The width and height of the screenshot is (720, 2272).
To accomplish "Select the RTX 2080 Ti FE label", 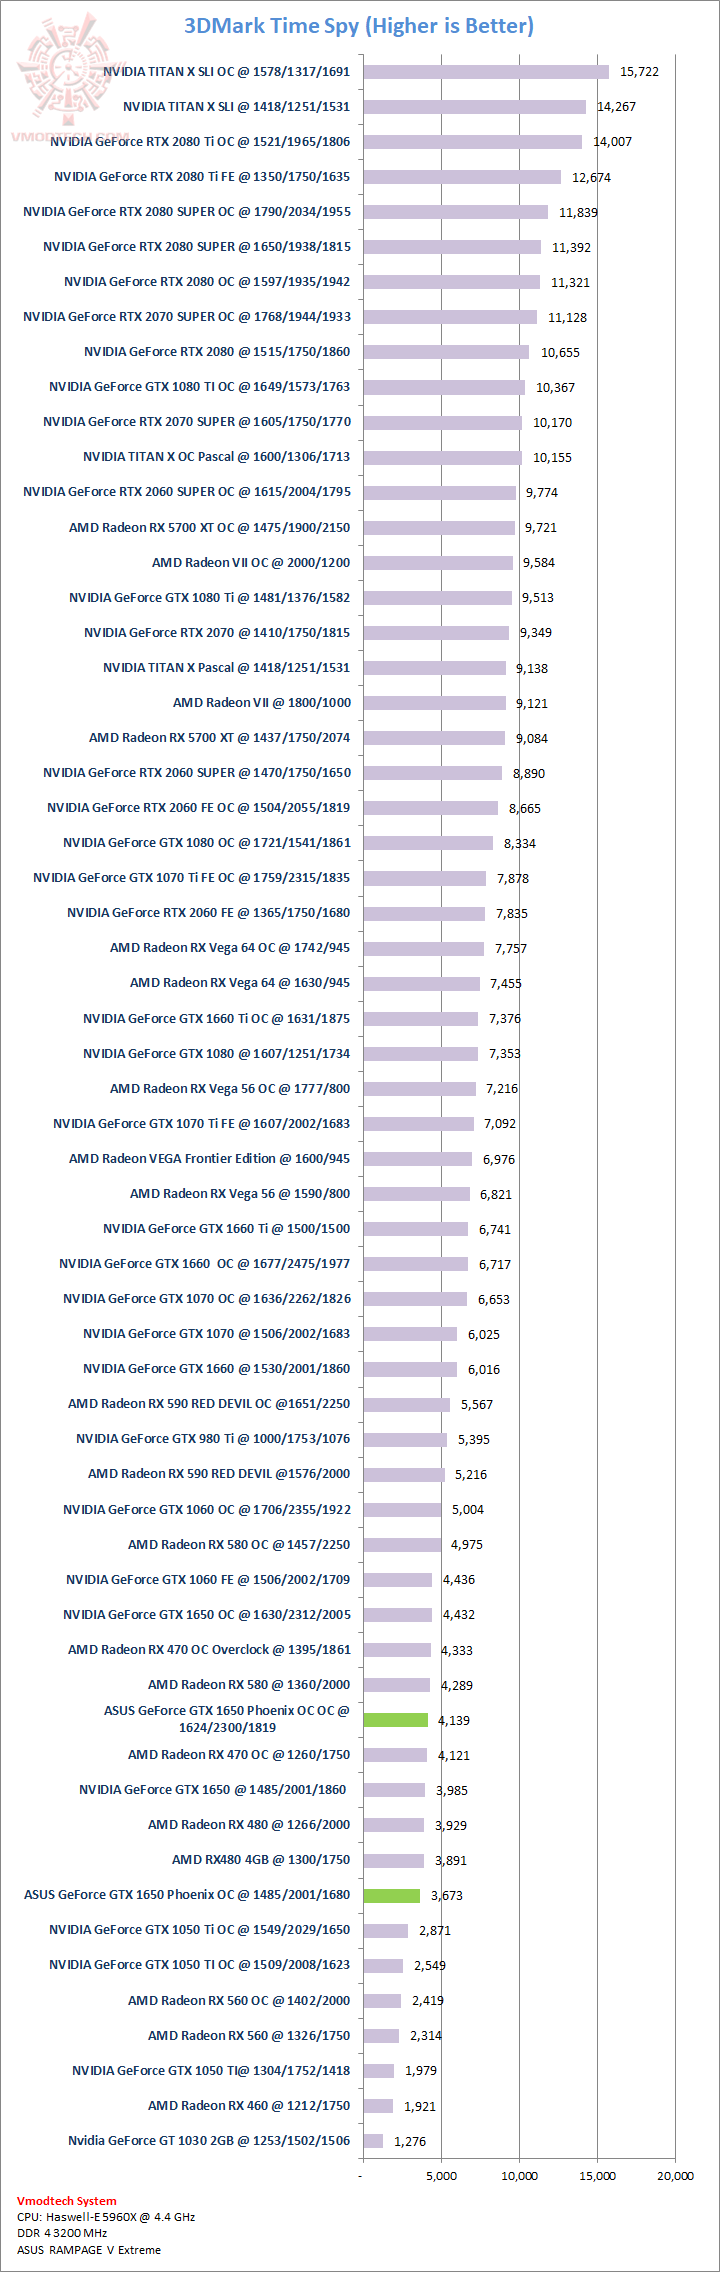I will [202, 177].
